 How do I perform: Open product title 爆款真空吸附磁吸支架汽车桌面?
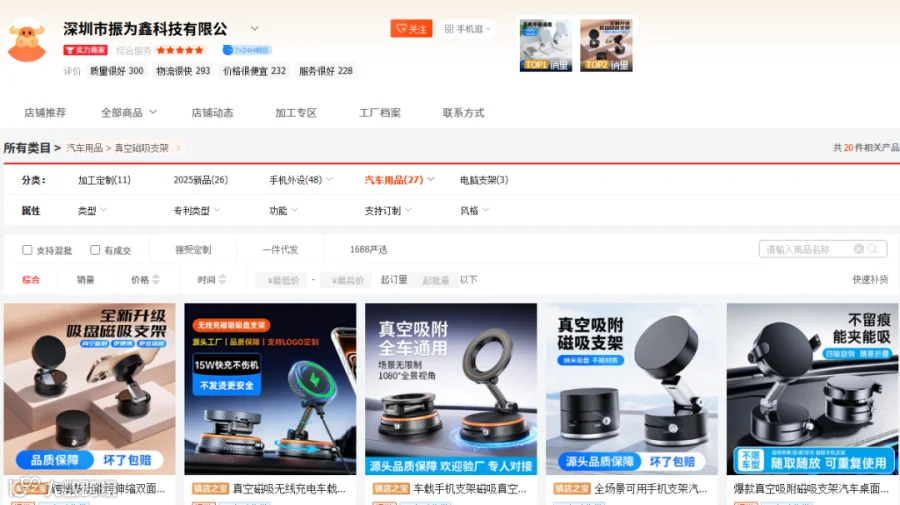click(812, 489)
